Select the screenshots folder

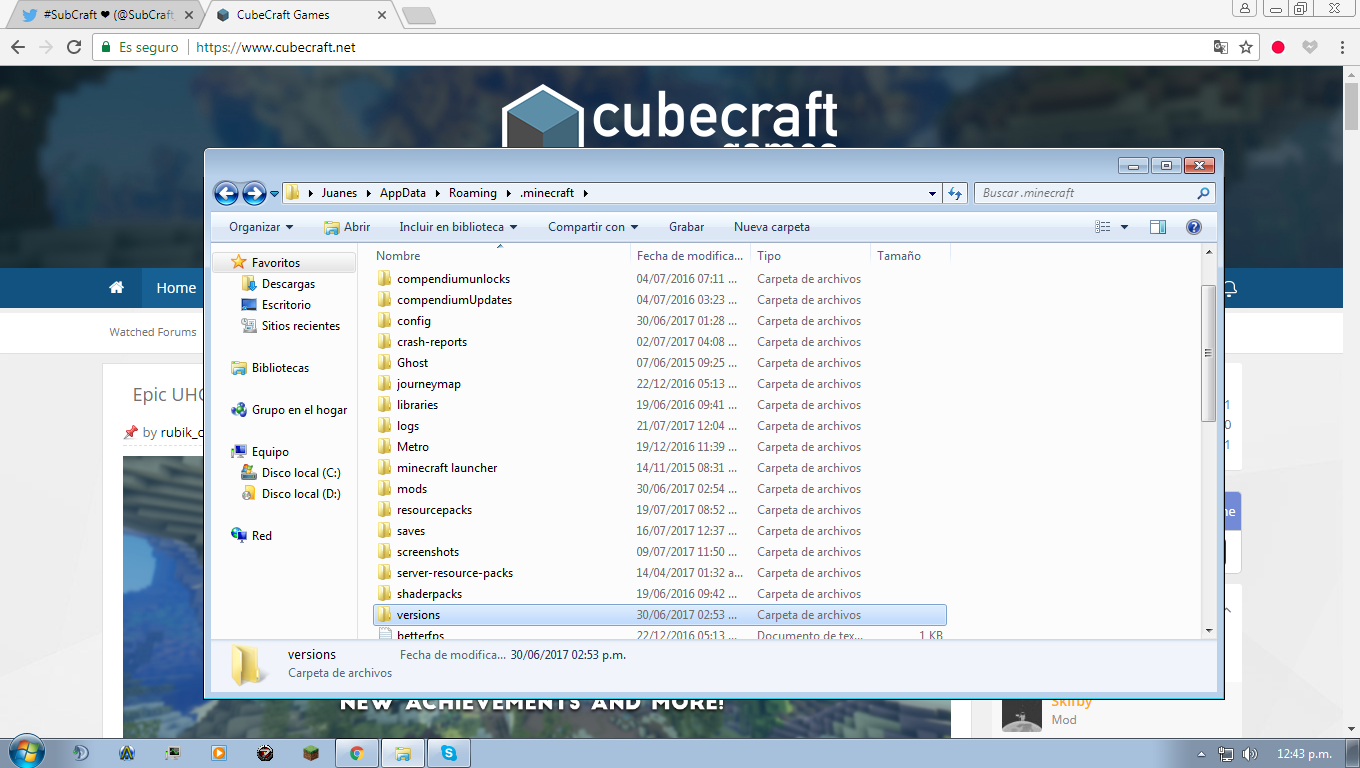click(x=660, y=552)
